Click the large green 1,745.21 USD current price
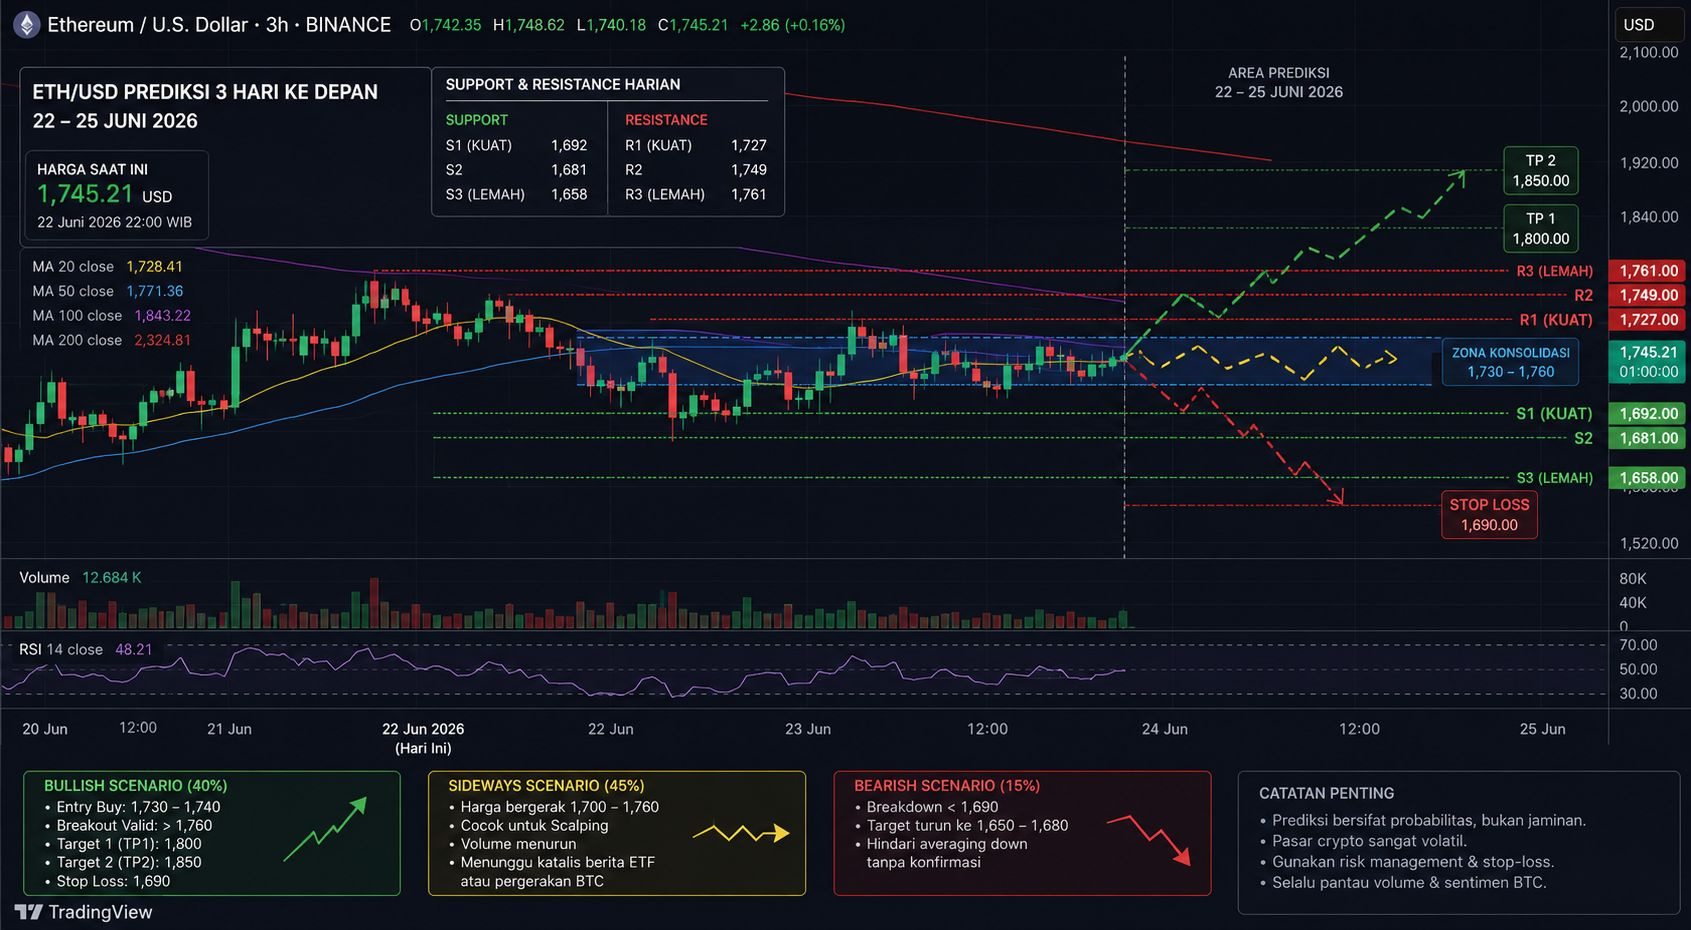This screenshot has height=930, width=1691. 104,194
